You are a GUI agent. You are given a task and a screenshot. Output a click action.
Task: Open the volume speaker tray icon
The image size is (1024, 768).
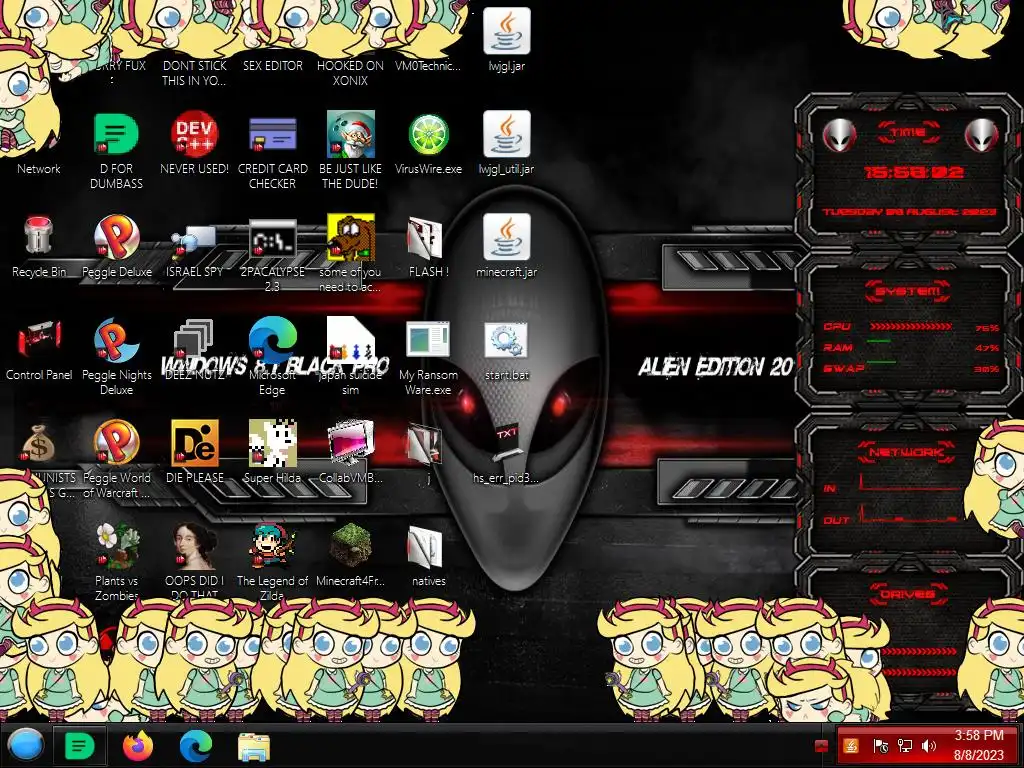click(929, 746)
